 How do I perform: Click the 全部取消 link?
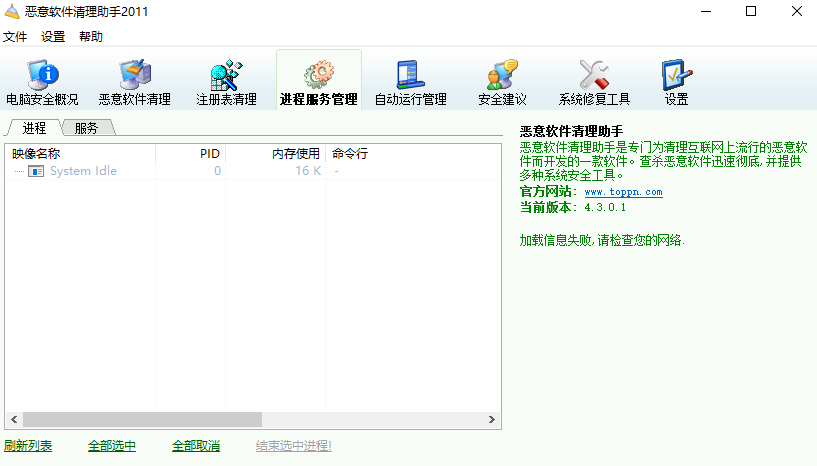point(196,446)
